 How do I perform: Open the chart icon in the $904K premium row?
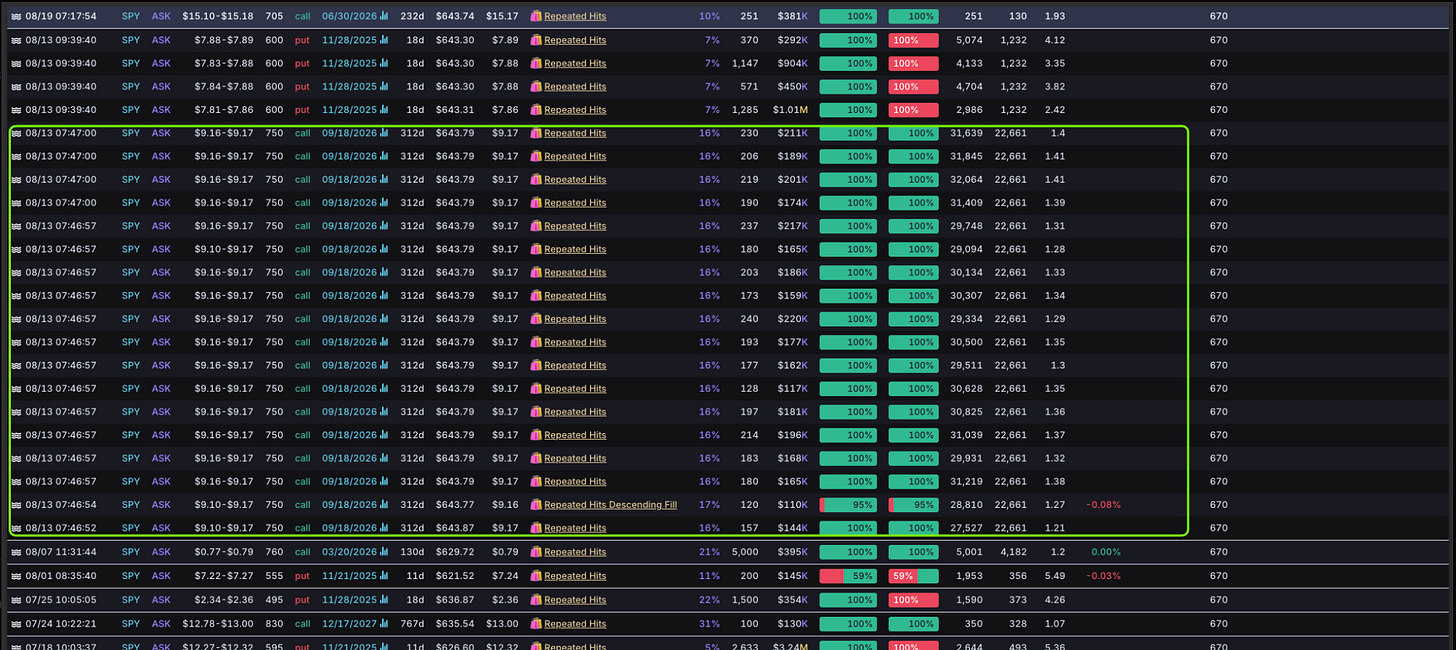point(384,63)
